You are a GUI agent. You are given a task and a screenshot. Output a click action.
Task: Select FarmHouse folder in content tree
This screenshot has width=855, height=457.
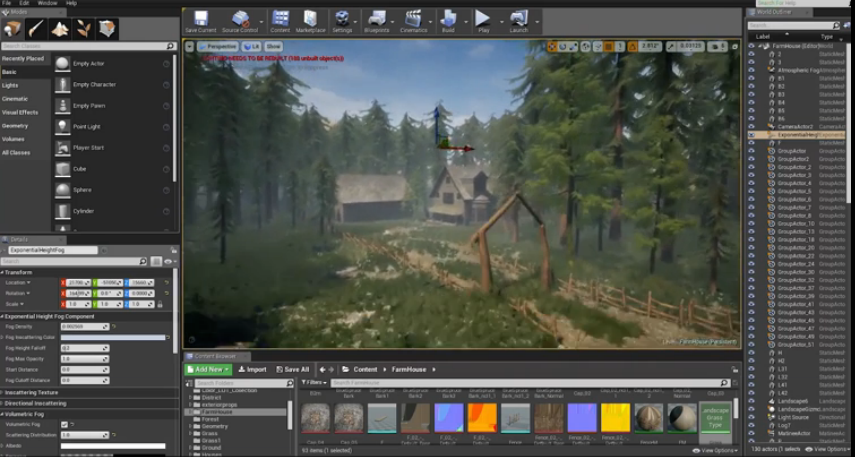[x=216, y=412]
